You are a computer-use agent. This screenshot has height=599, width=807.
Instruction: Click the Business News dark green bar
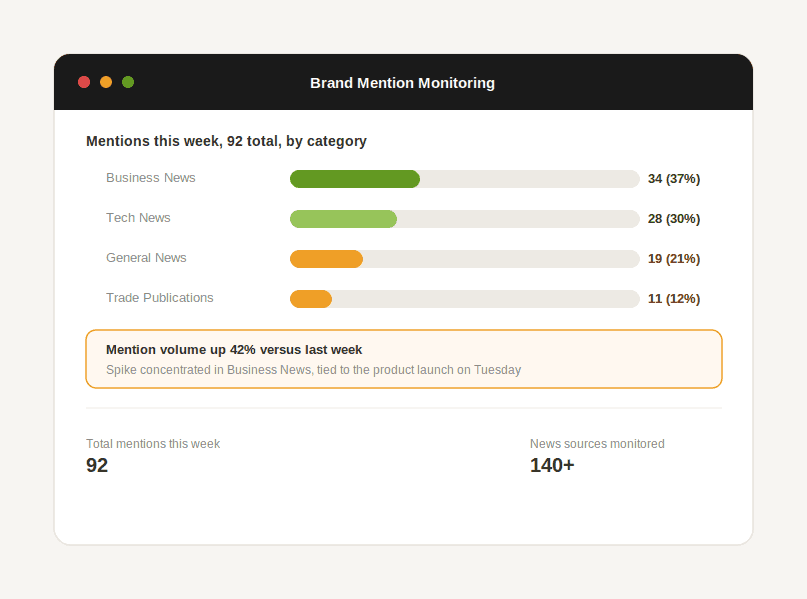[355, 179]
